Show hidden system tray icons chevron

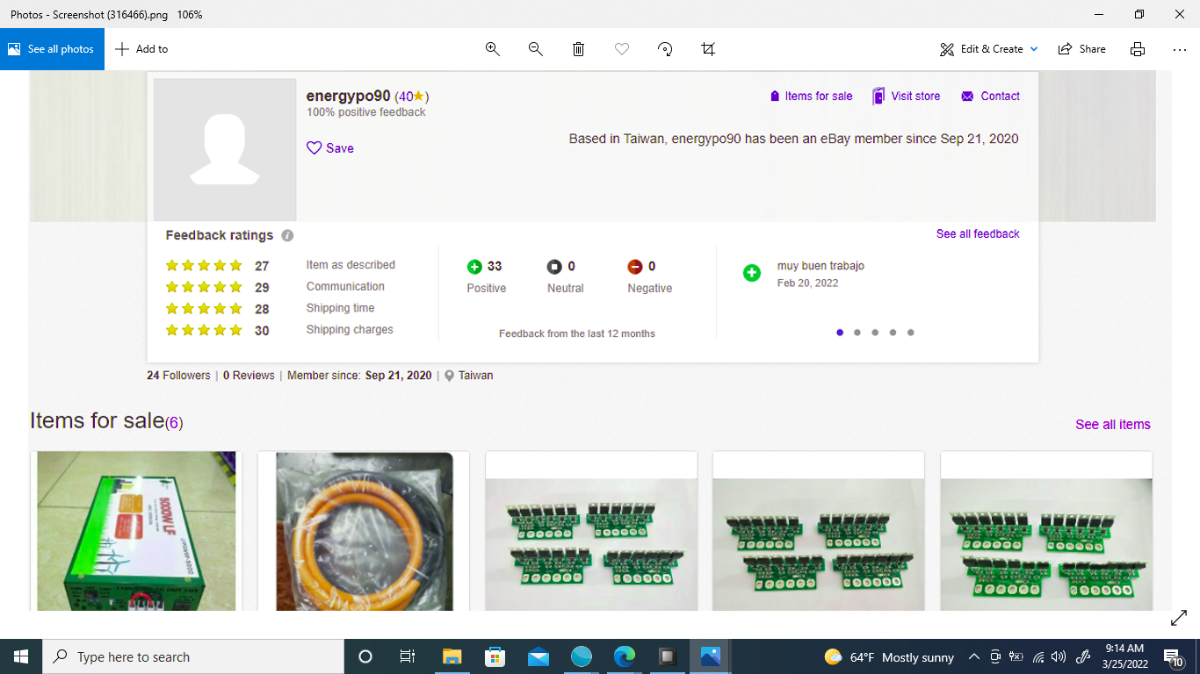point(974,657)
